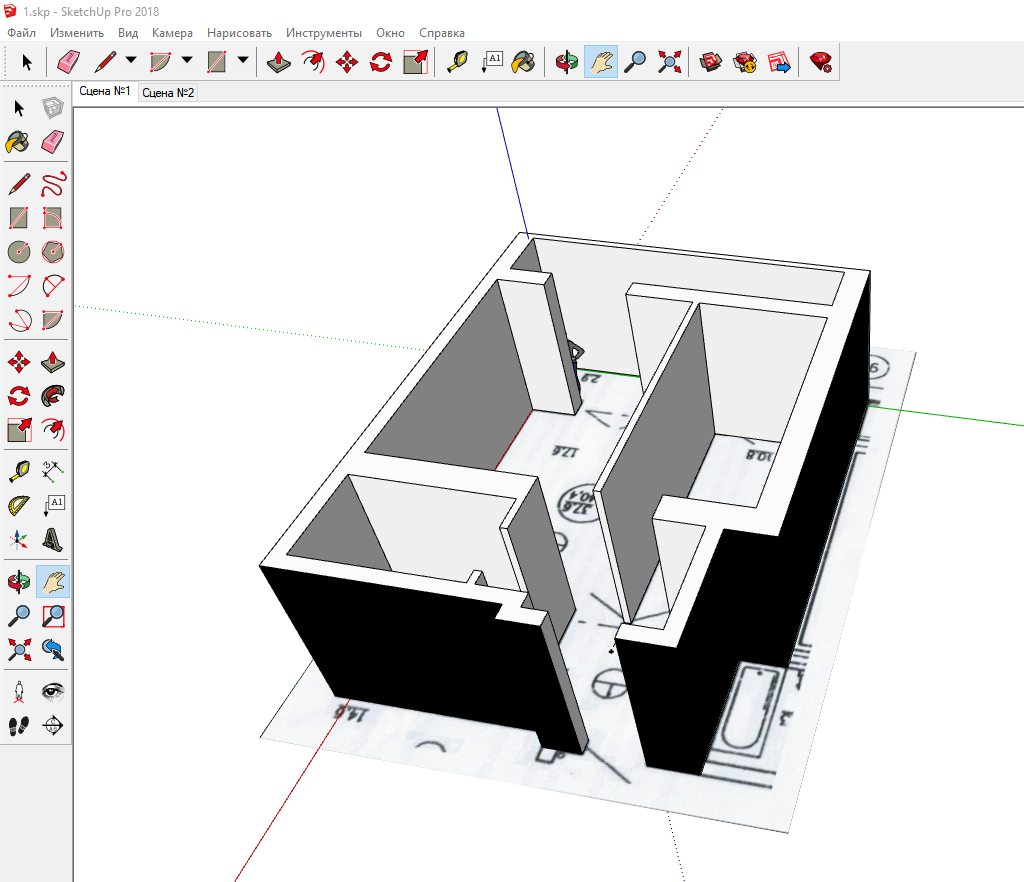Choose the Protractor tool

pyautogui.click(x=18, y=504)
